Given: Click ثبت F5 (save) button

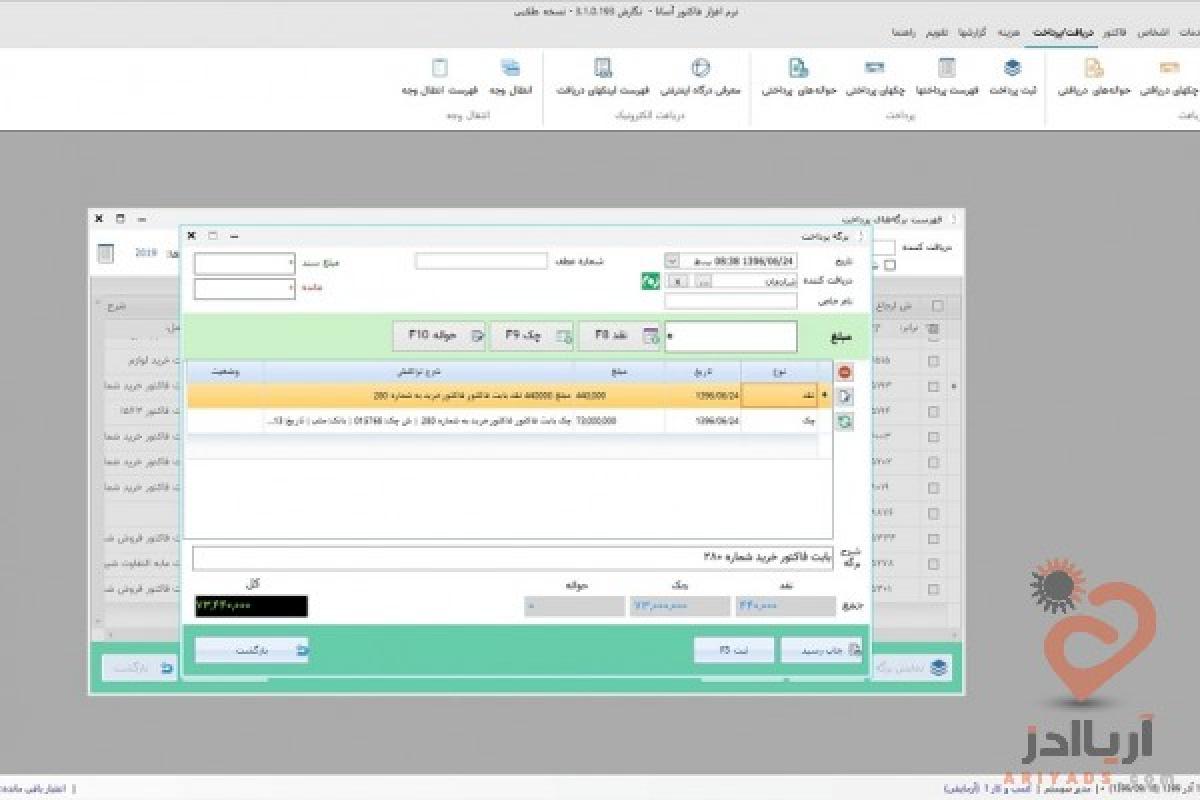Looking at the screenshot, I should click(734, 650).
